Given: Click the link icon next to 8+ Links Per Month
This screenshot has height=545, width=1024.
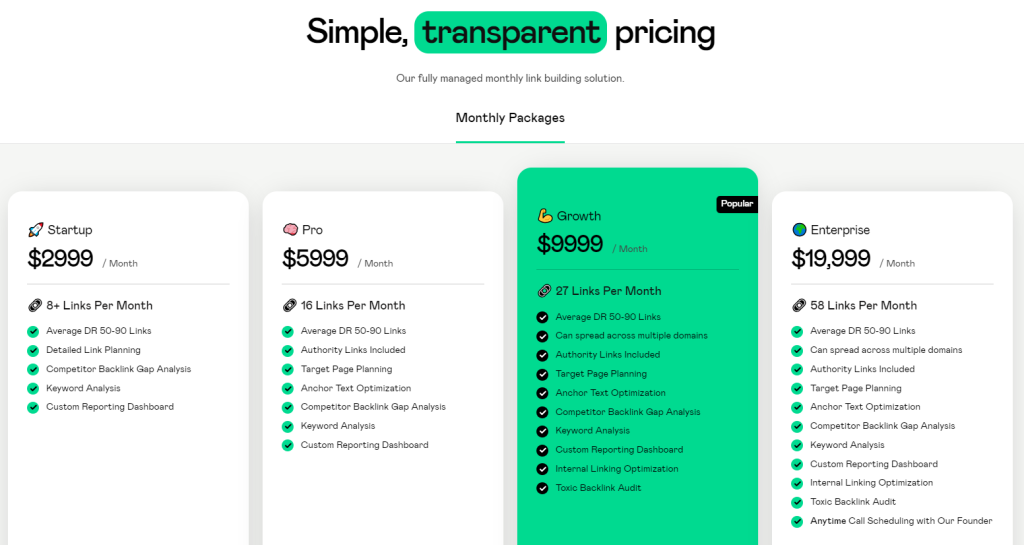Looking at the screenshot, I should (35, 305).
